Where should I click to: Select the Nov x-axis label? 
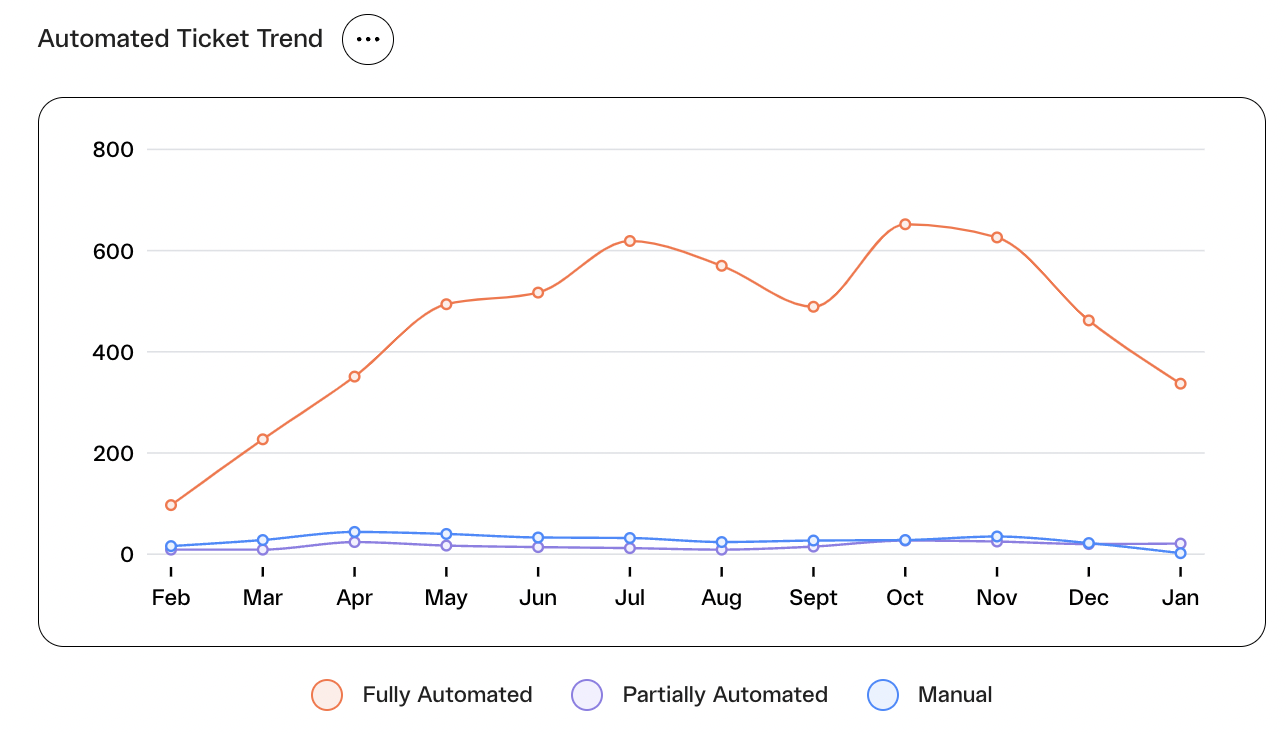coord(997,598)
